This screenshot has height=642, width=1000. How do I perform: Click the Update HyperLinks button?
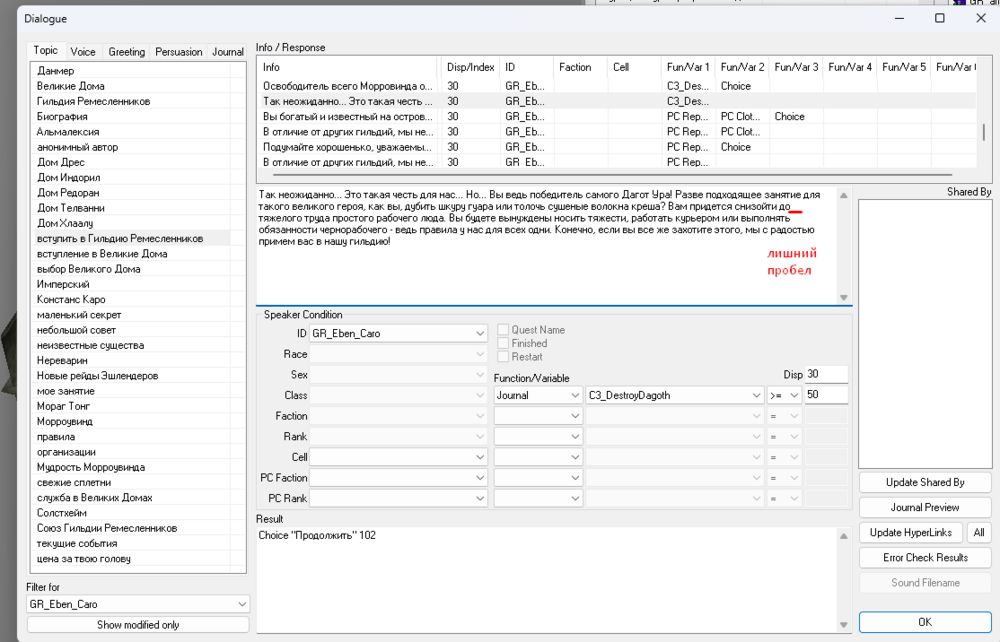[911, 532]
